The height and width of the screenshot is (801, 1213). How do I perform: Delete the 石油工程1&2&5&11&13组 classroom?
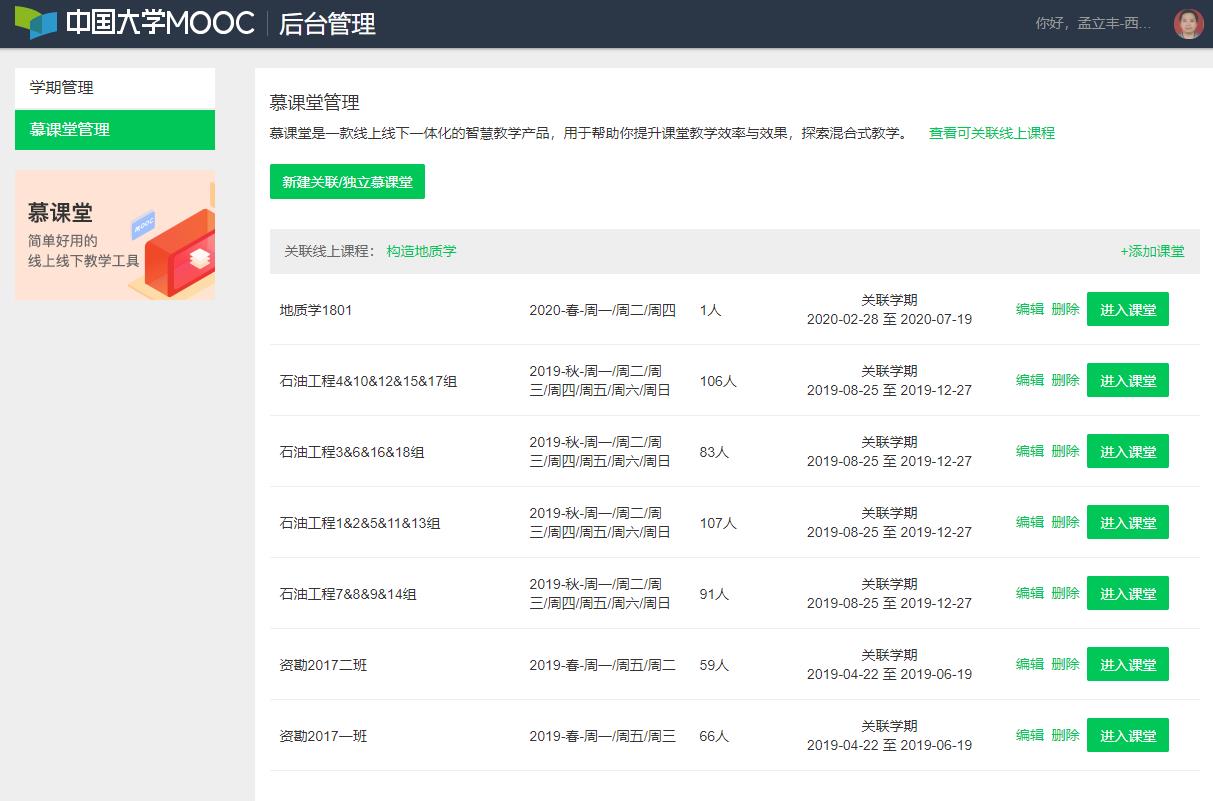(1065, 523)
